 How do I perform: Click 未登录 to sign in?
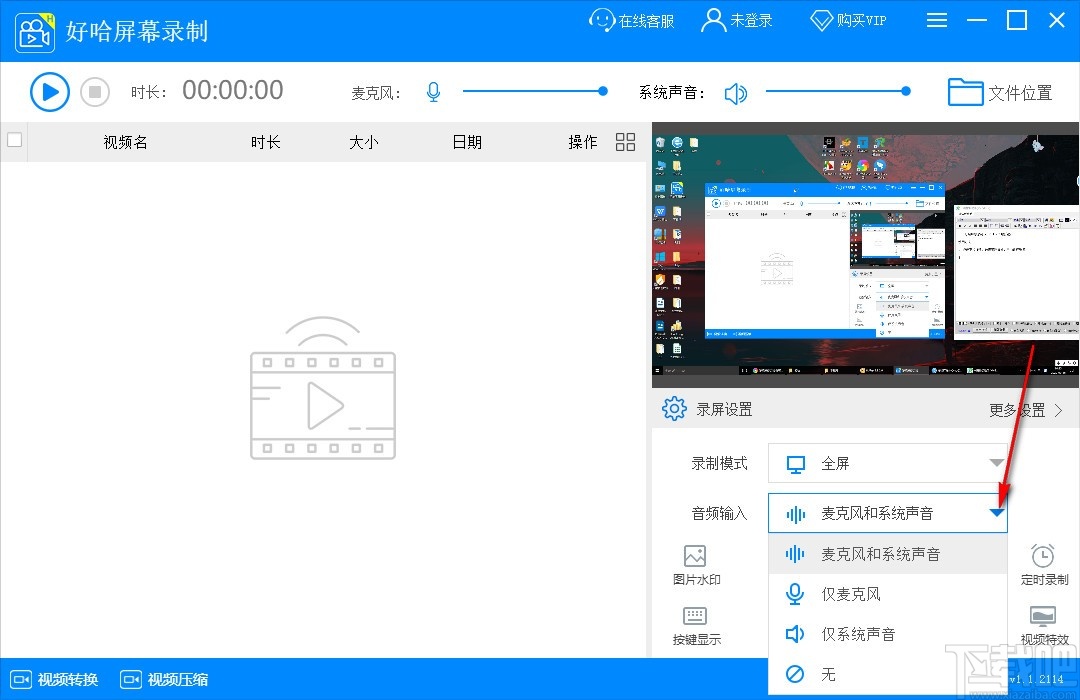[x=738, y=20]
